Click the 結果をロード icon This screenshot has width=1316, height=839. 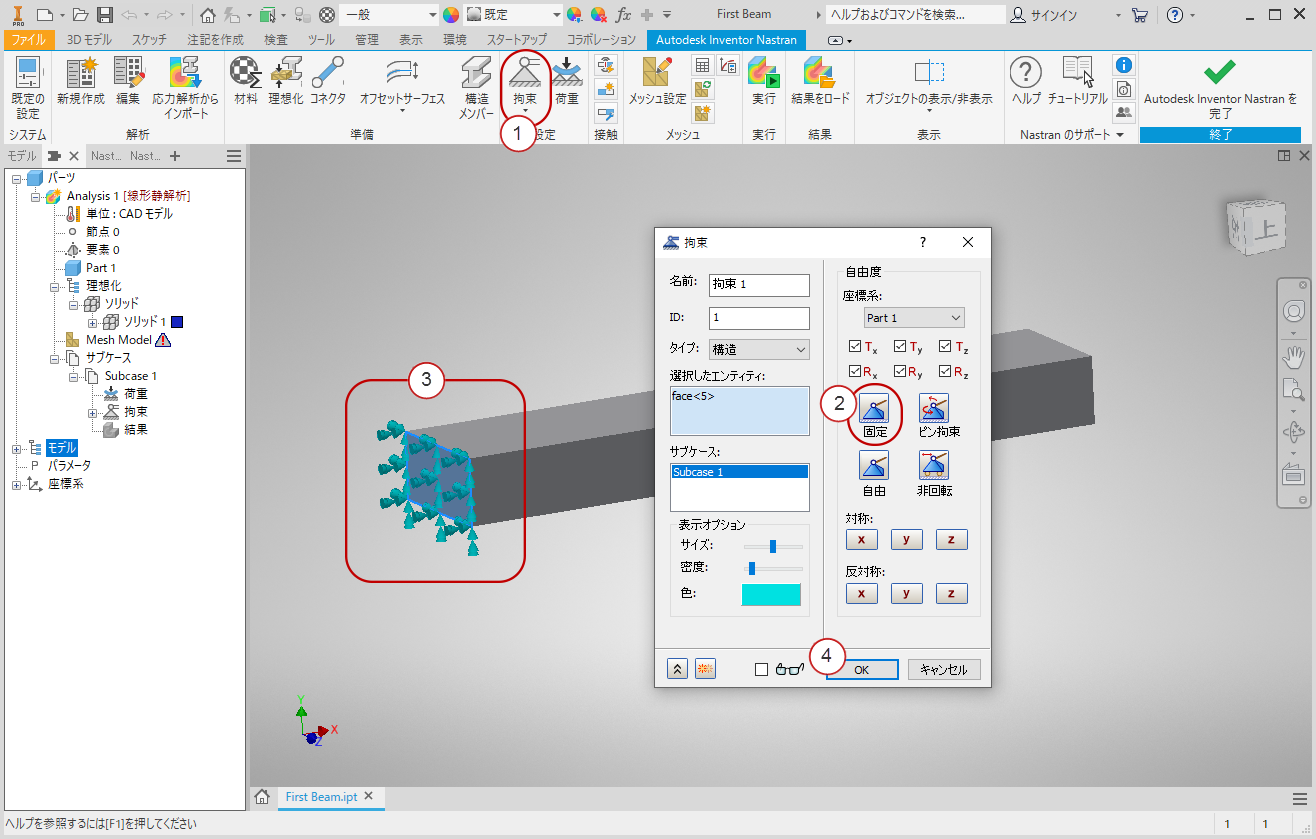pyautogui.click(x=820, y=81)
